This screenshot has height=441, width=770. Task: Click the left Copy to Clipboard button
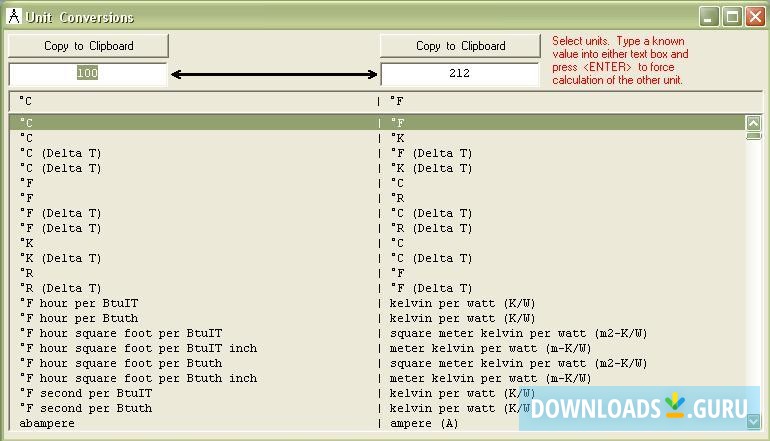[x=88, y=46]
